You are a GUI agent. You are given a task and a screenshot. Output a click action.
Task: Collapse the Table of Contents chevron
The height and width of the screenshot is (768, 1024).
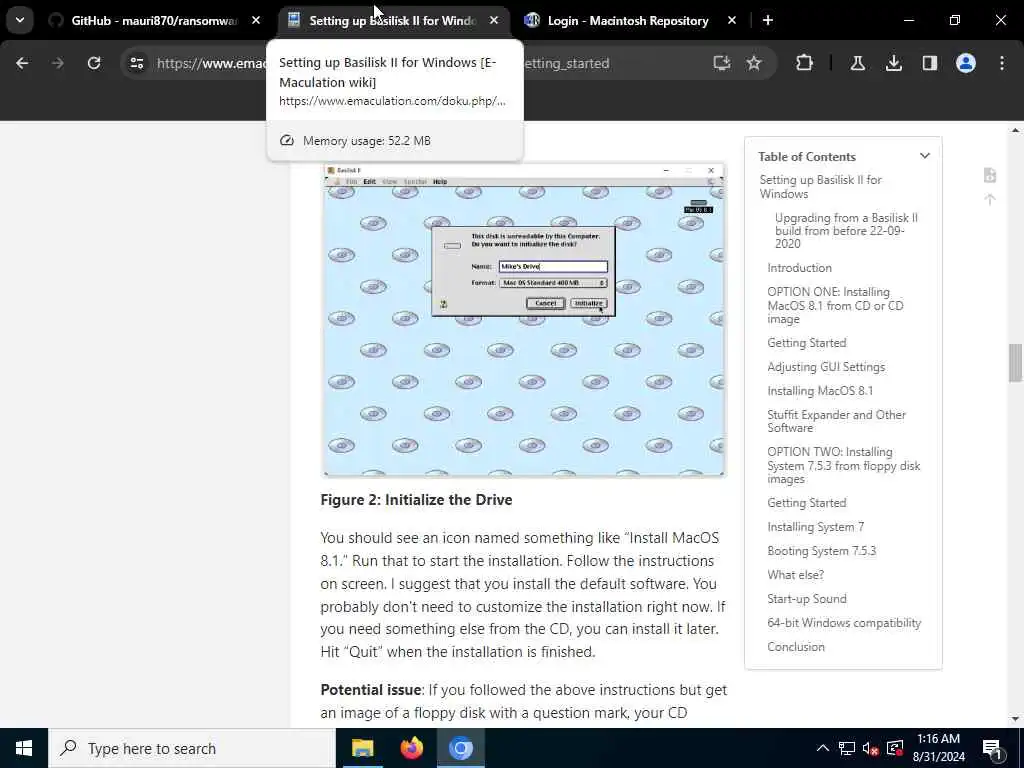coord(925,156)
